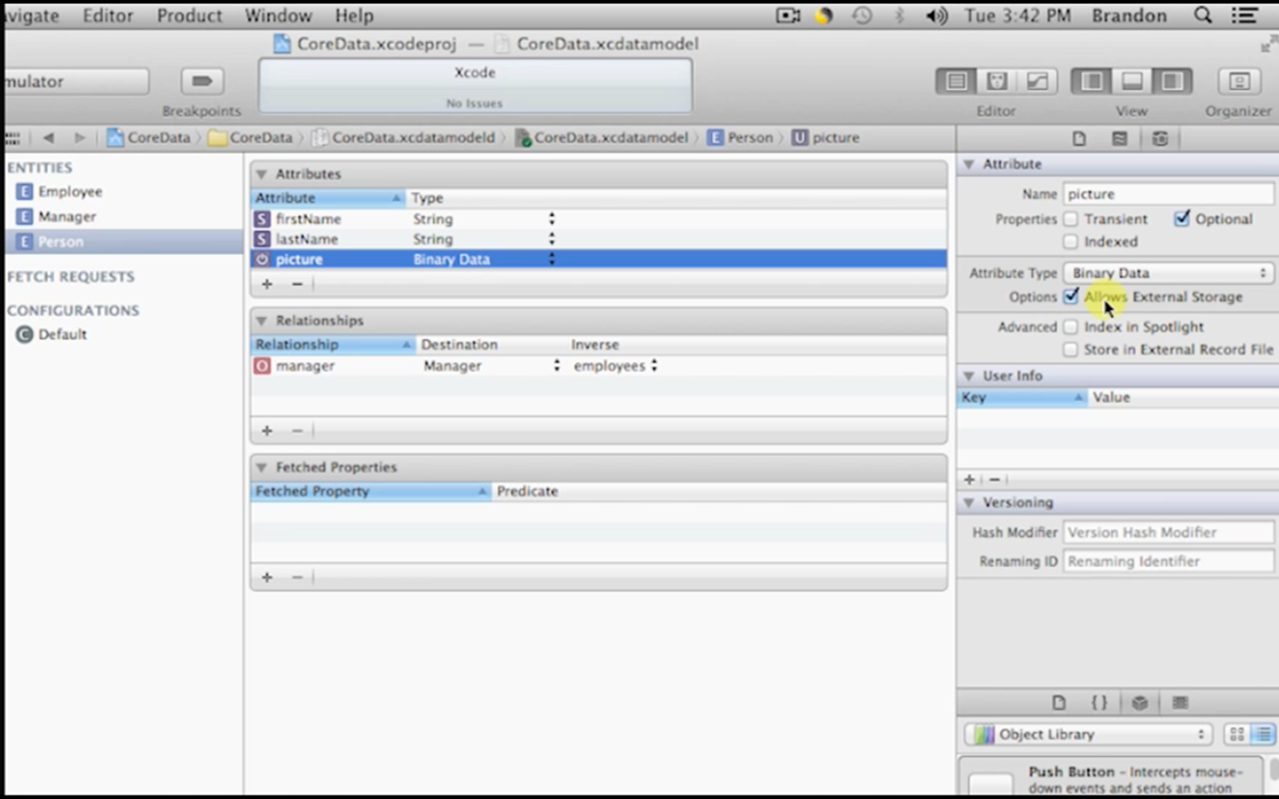Toggle Index in Spotlight checkbox
The image size is (1279, 799).
(x=1071, y=327)
